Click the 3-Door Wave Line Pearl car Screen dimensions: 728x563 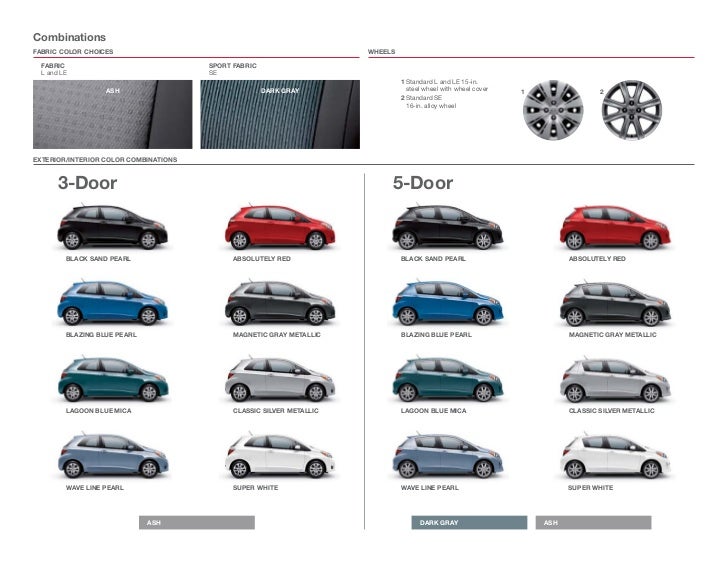pos(113,455)
